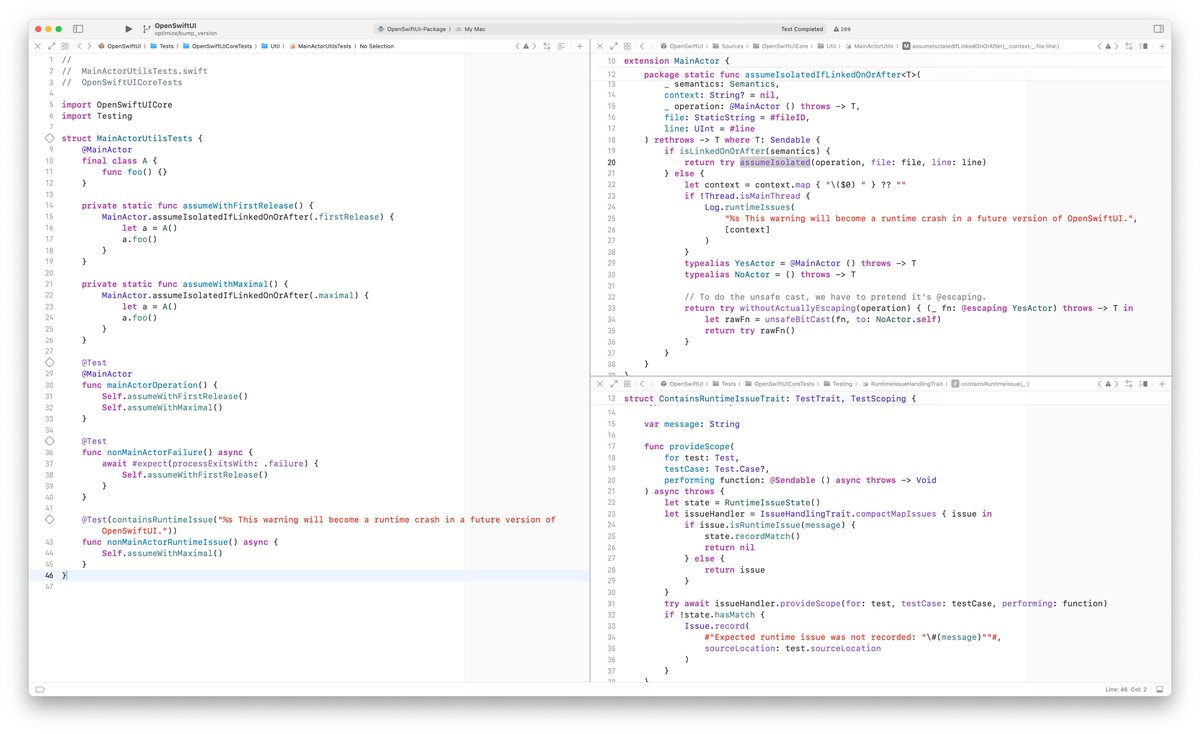Run the scheme with the play button
The height and width of the screenshot is (734, 1200).
(x=129, y=29)
